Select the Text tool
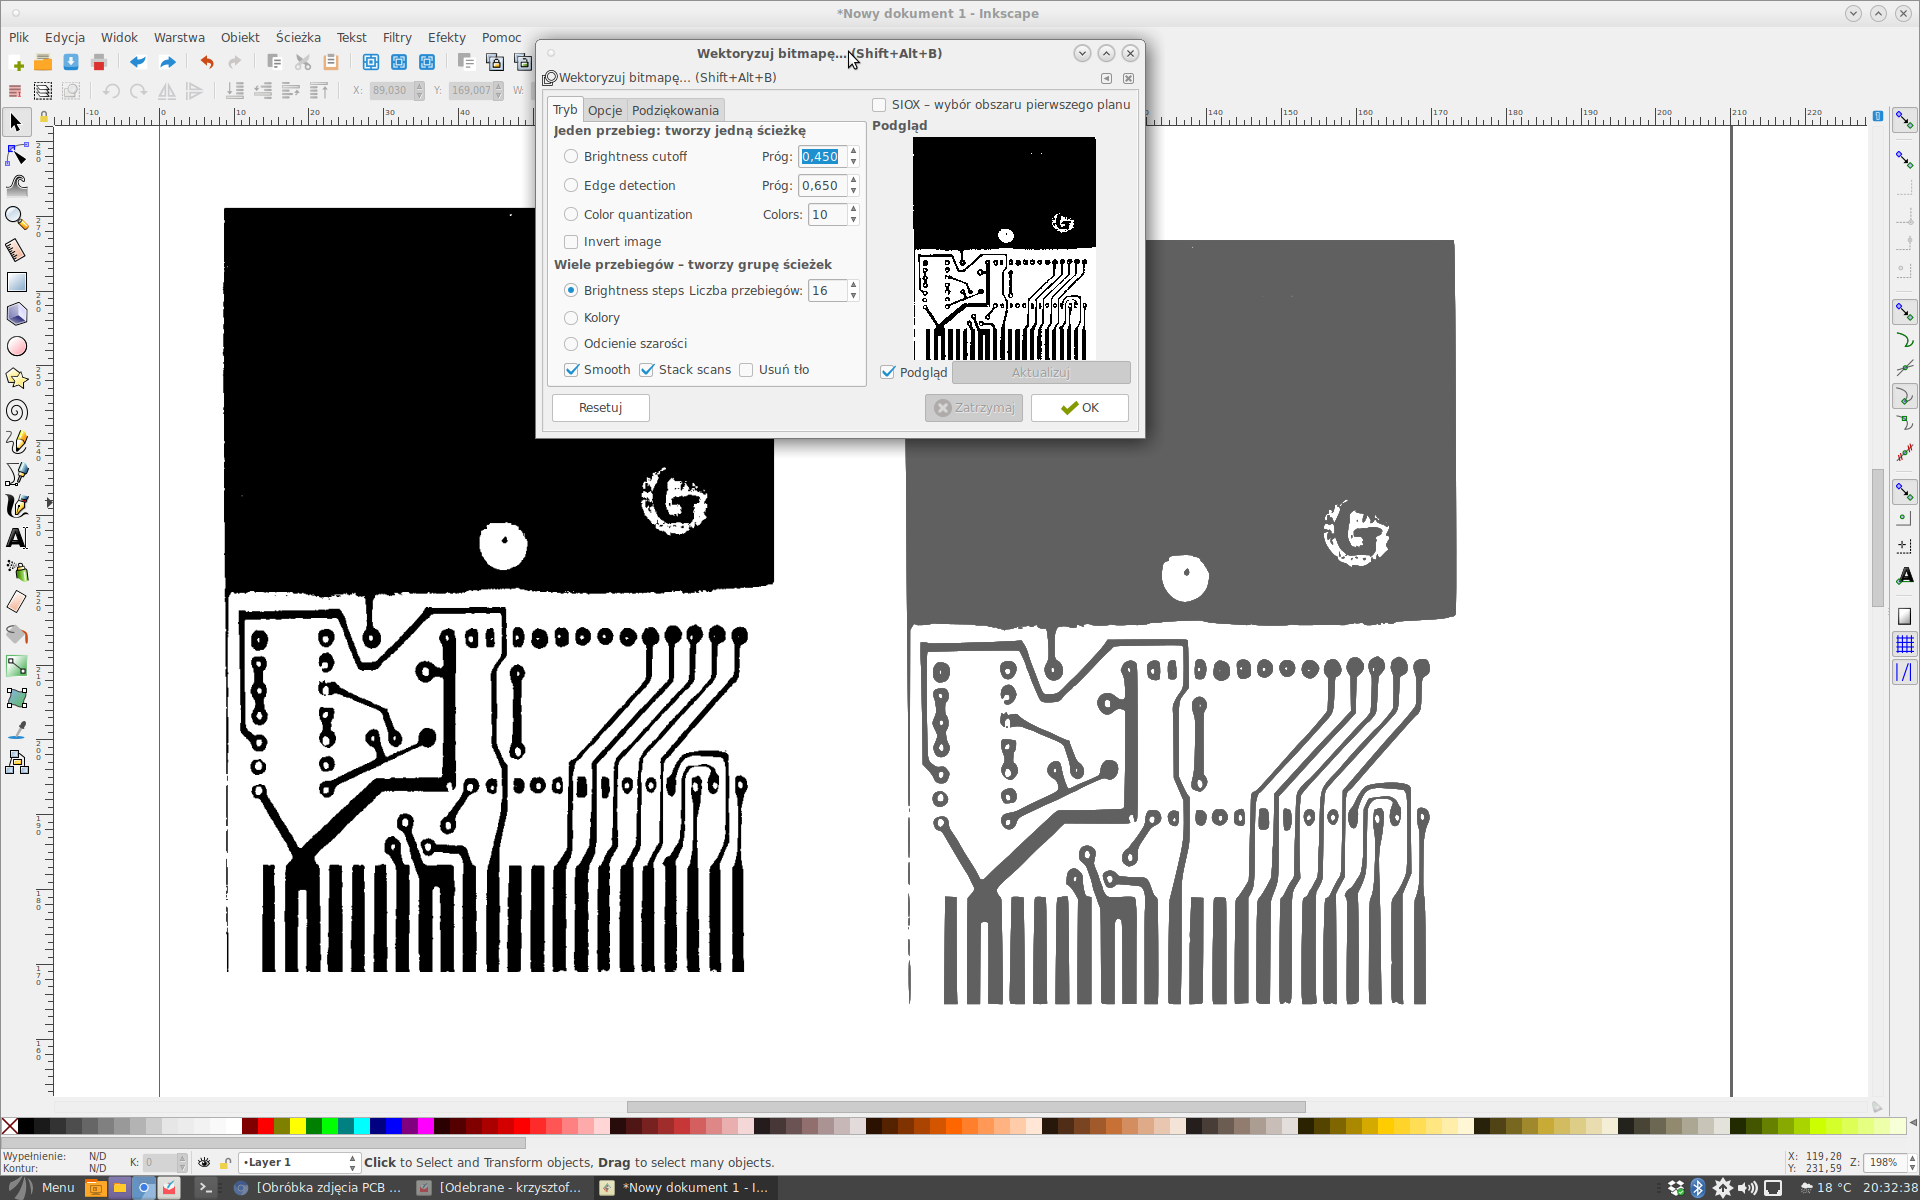1920x1200 pixels. (x=16, y=538)
